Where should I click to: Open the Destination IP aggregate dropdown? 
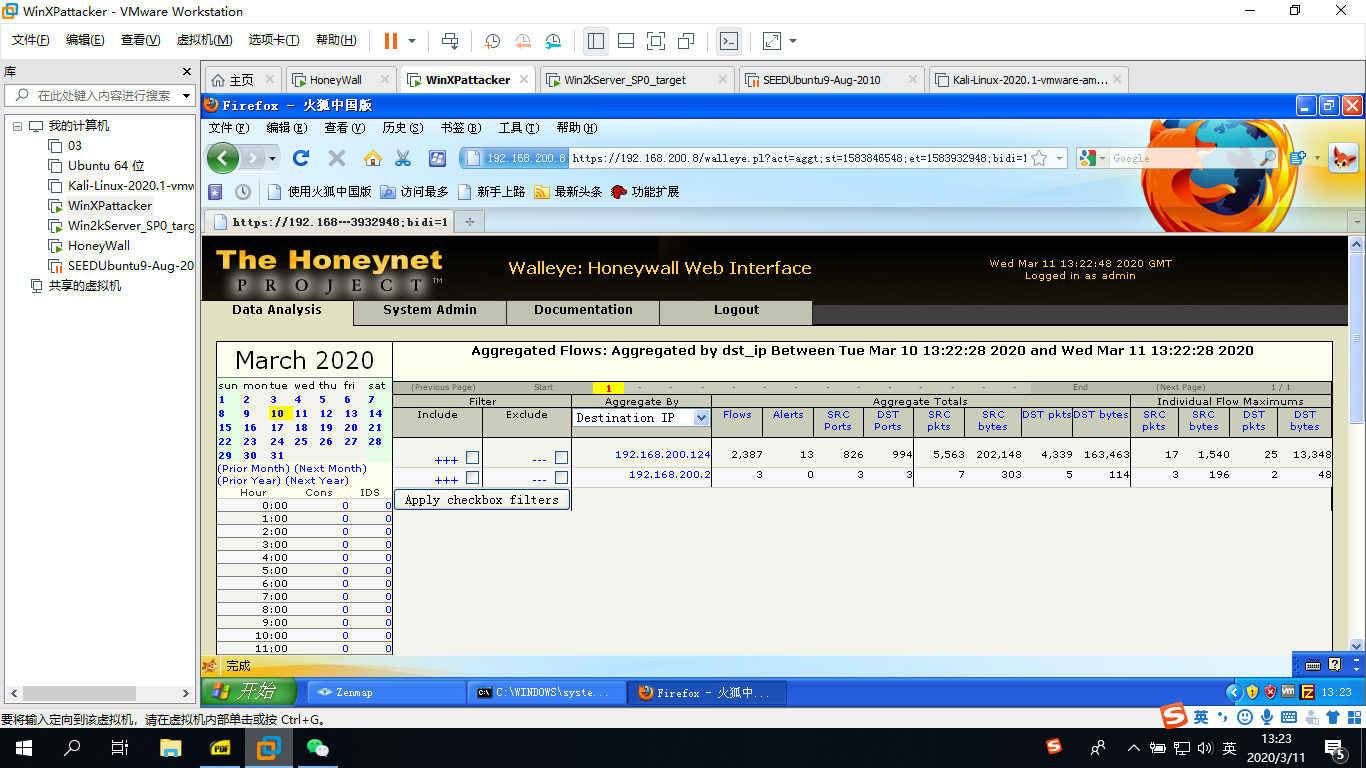click(641, 418)
